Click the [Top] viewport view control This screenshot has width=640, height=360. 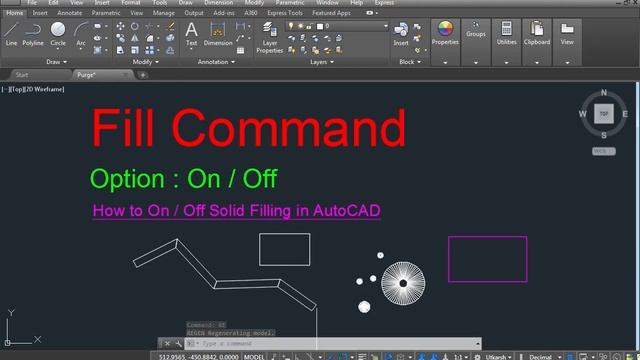pos(17,89)
